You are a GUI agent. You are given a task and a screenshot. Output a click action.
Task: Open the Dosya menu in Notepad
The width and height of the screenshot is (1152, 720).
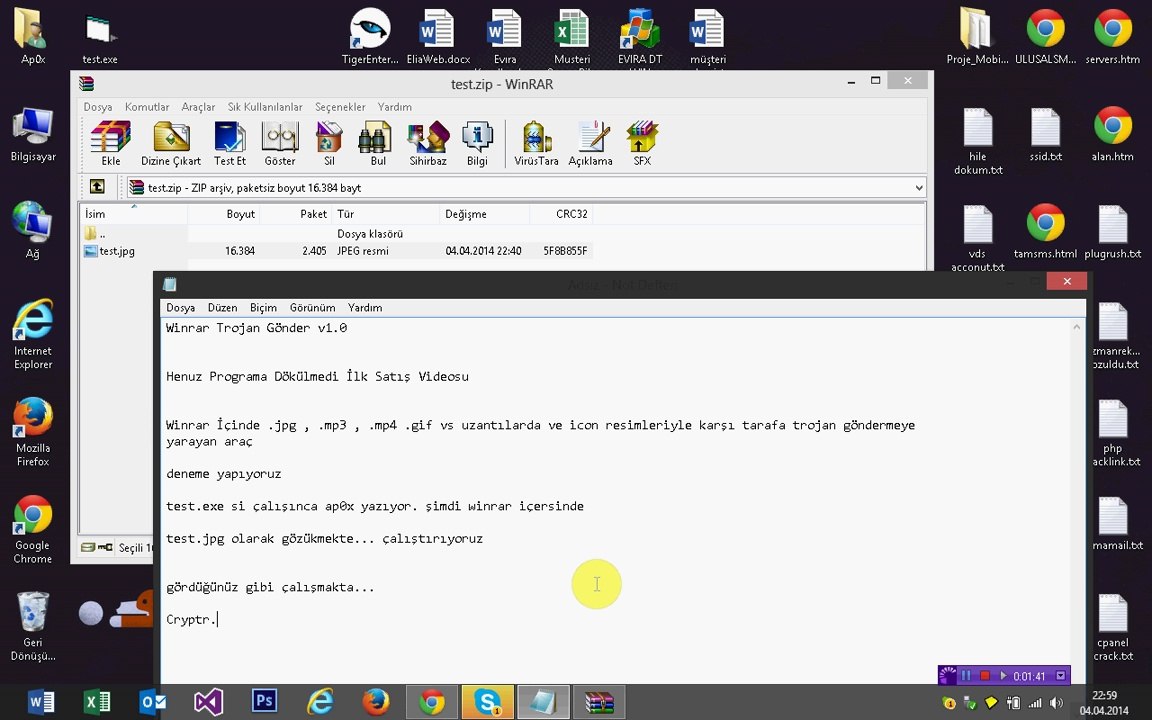point(180,307)
